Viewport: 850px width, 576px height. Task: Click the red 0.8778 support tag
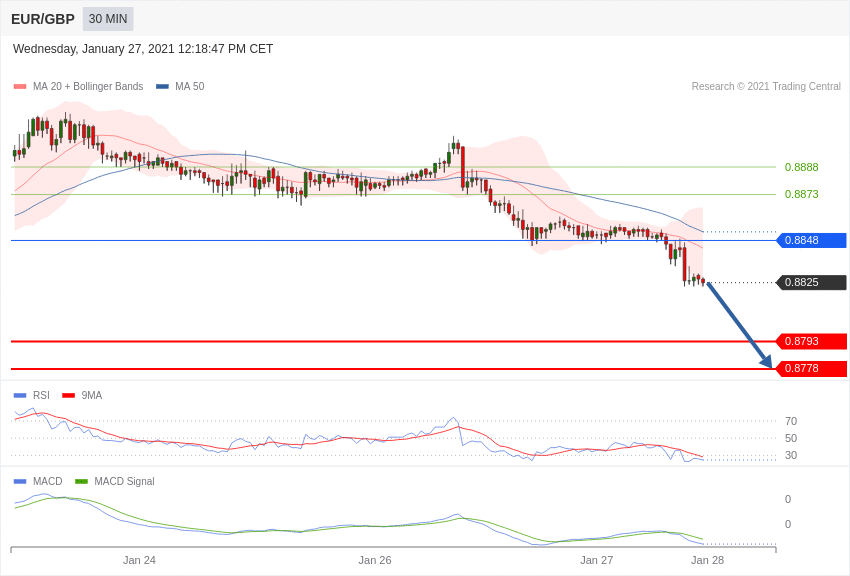click(812, 368)
